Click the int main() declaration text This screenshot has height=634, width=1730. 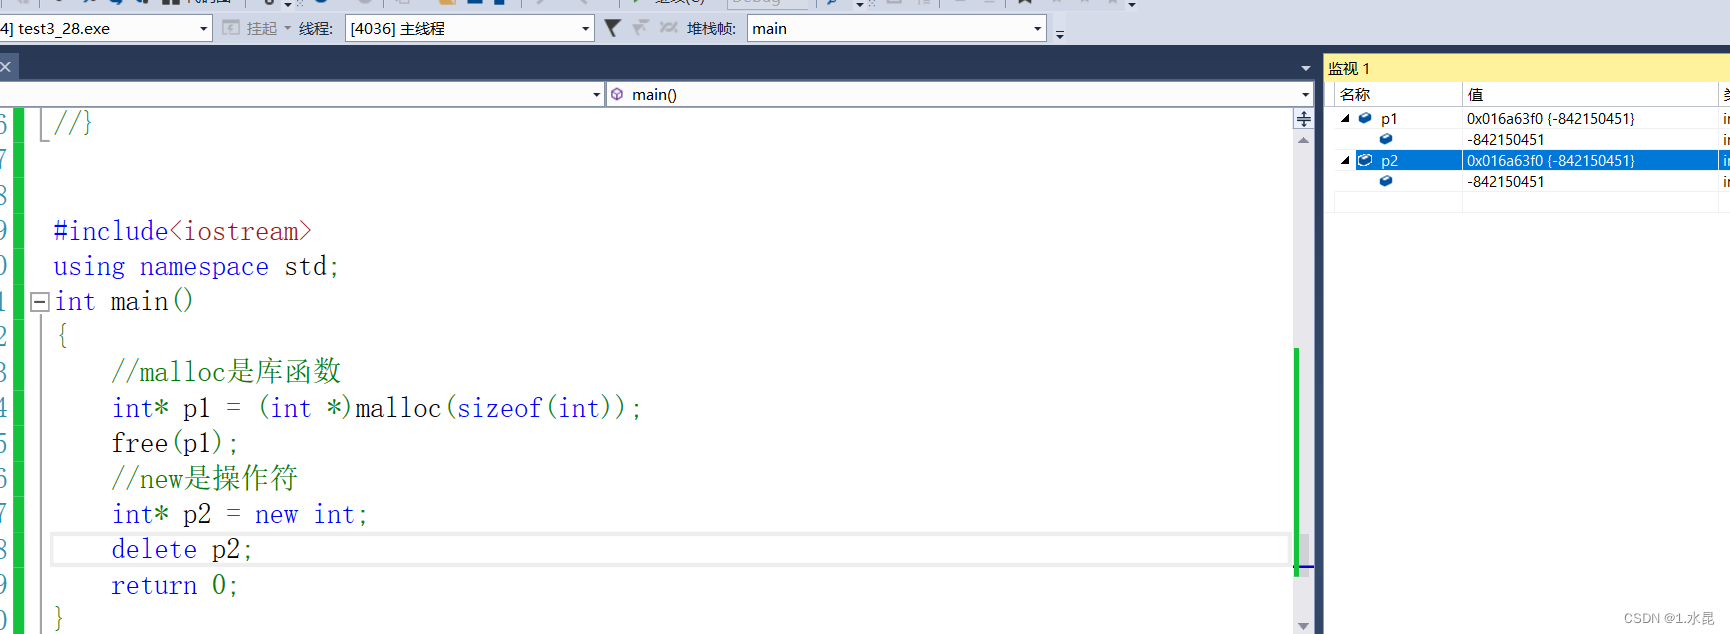tap(124, 301)
